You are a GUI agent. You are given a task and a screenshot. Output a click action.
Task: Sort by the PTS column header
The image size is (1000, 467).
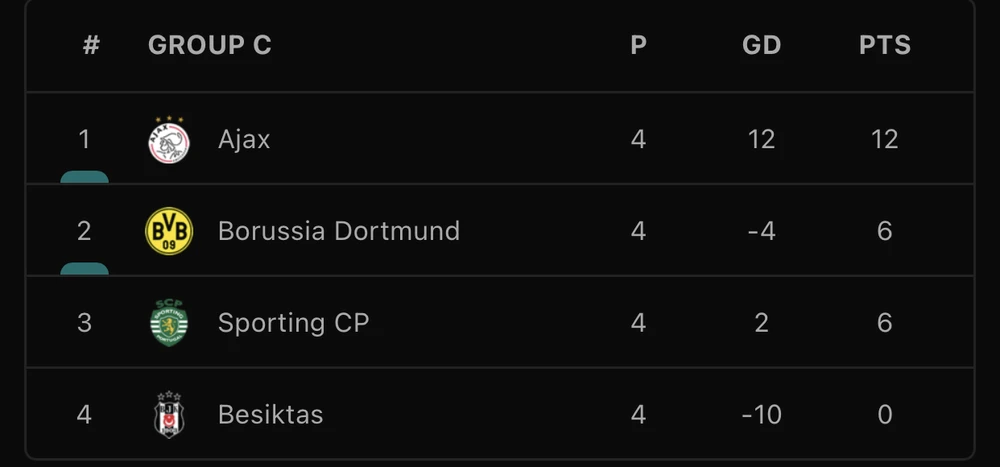[884, 45]
